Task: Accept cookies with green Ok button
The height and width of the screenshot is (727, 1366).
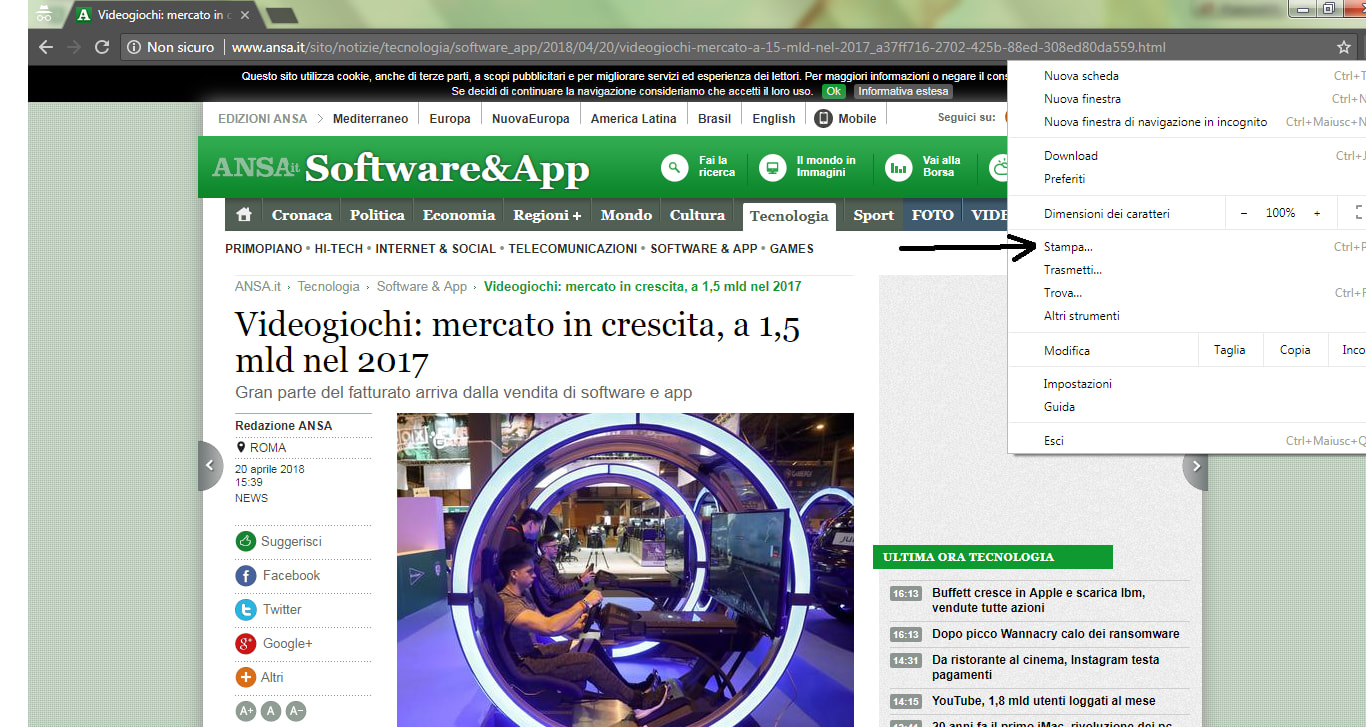Action: coord(833,91)
